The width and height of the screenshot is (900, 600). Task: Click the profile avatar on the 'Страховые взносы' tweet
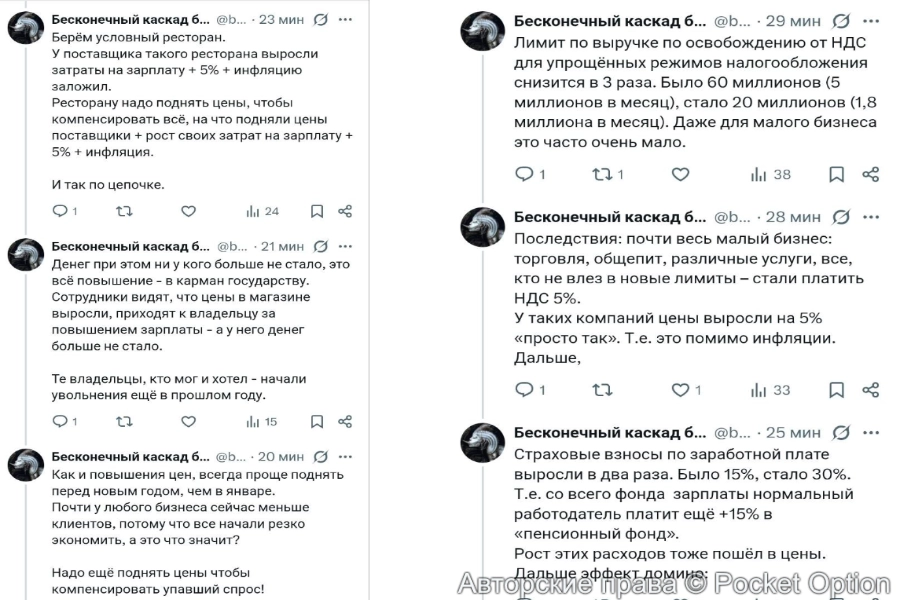point(482,443)
